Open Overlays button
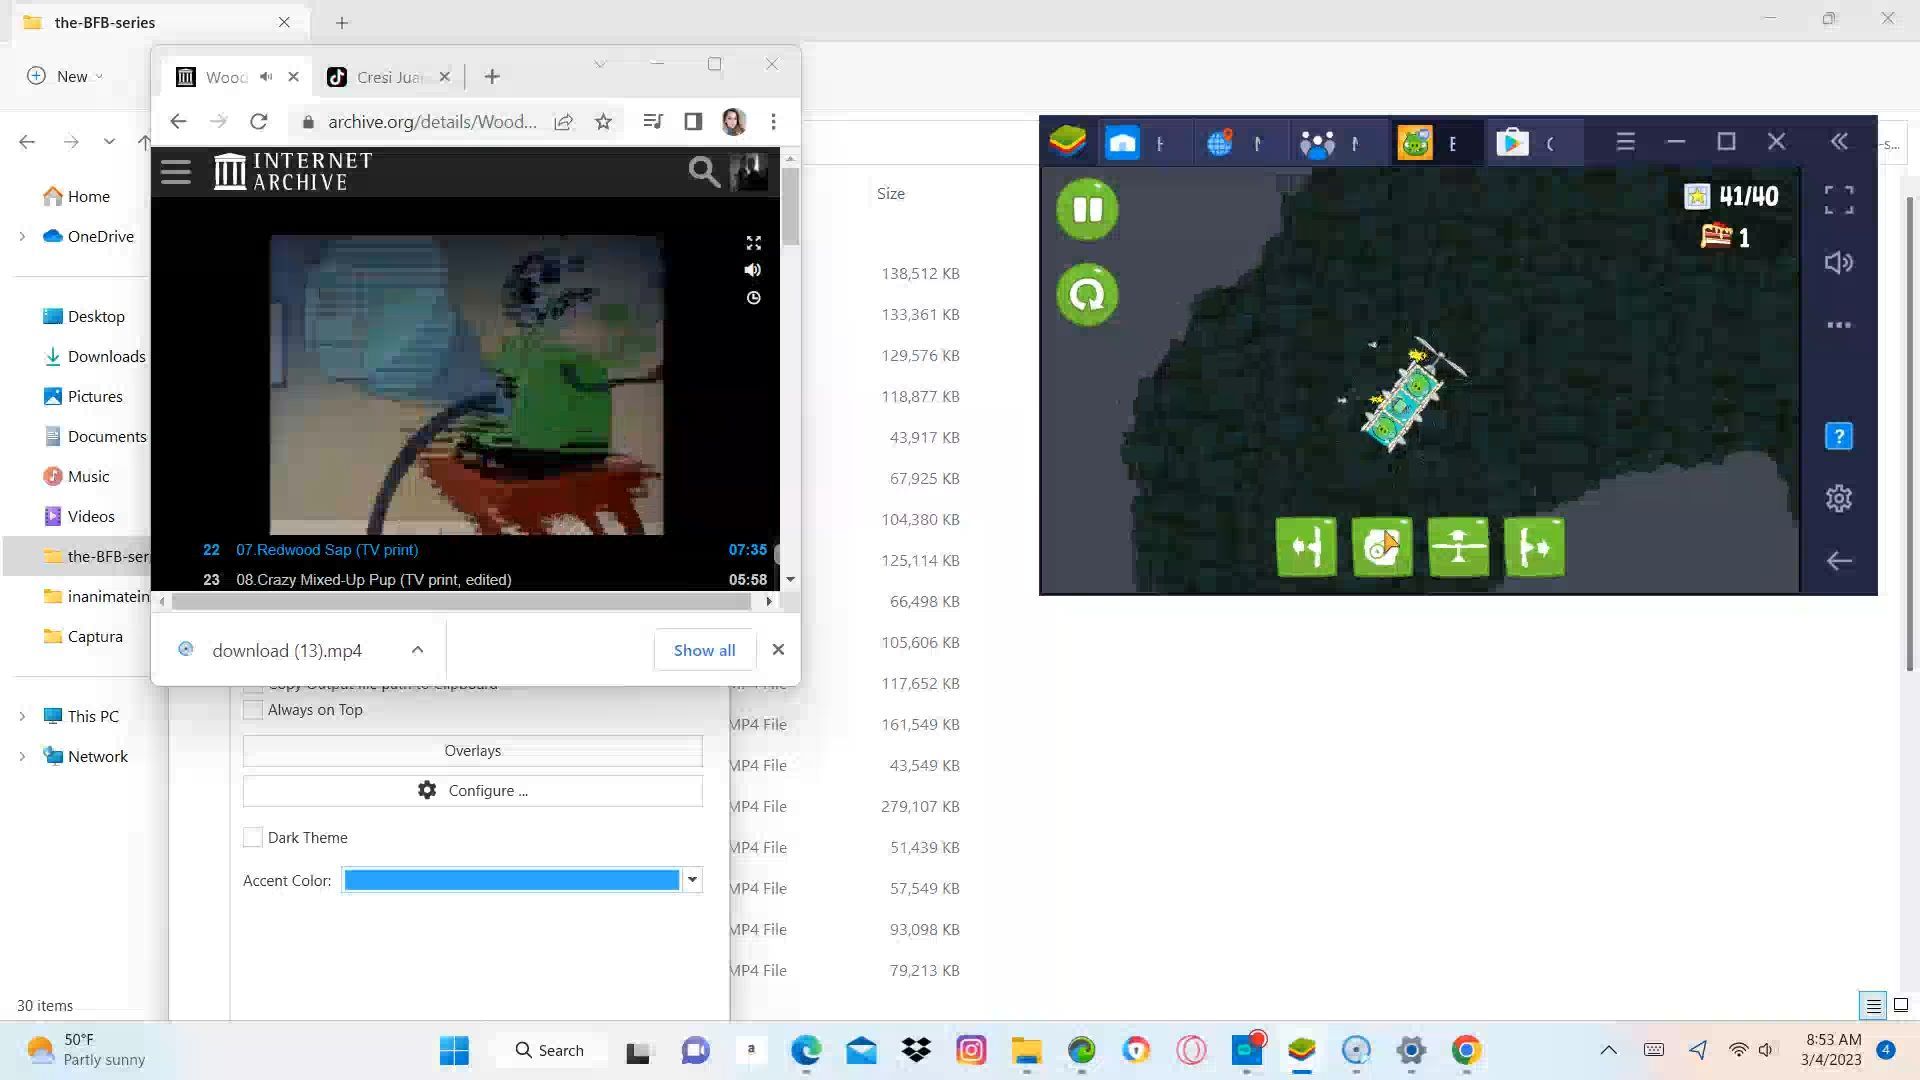 (473, 751)
